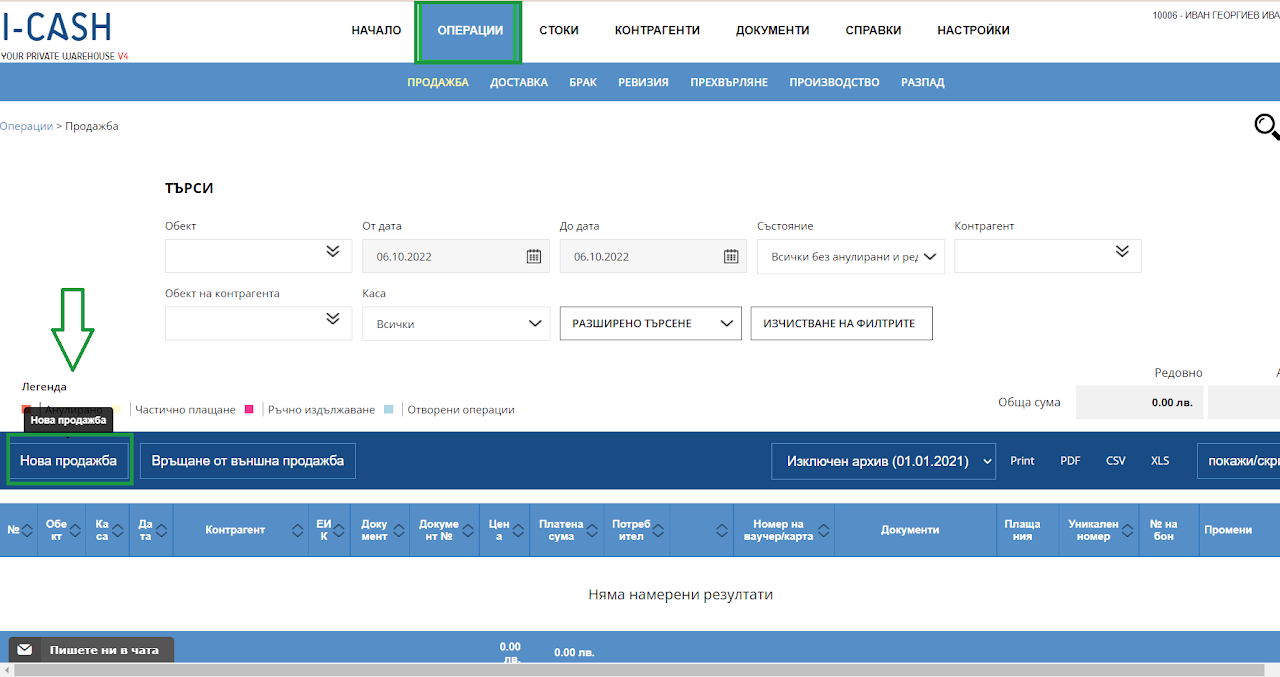Expand the Контрагент filter dropdown
1280x677 pixels.
click(1048, 256)
